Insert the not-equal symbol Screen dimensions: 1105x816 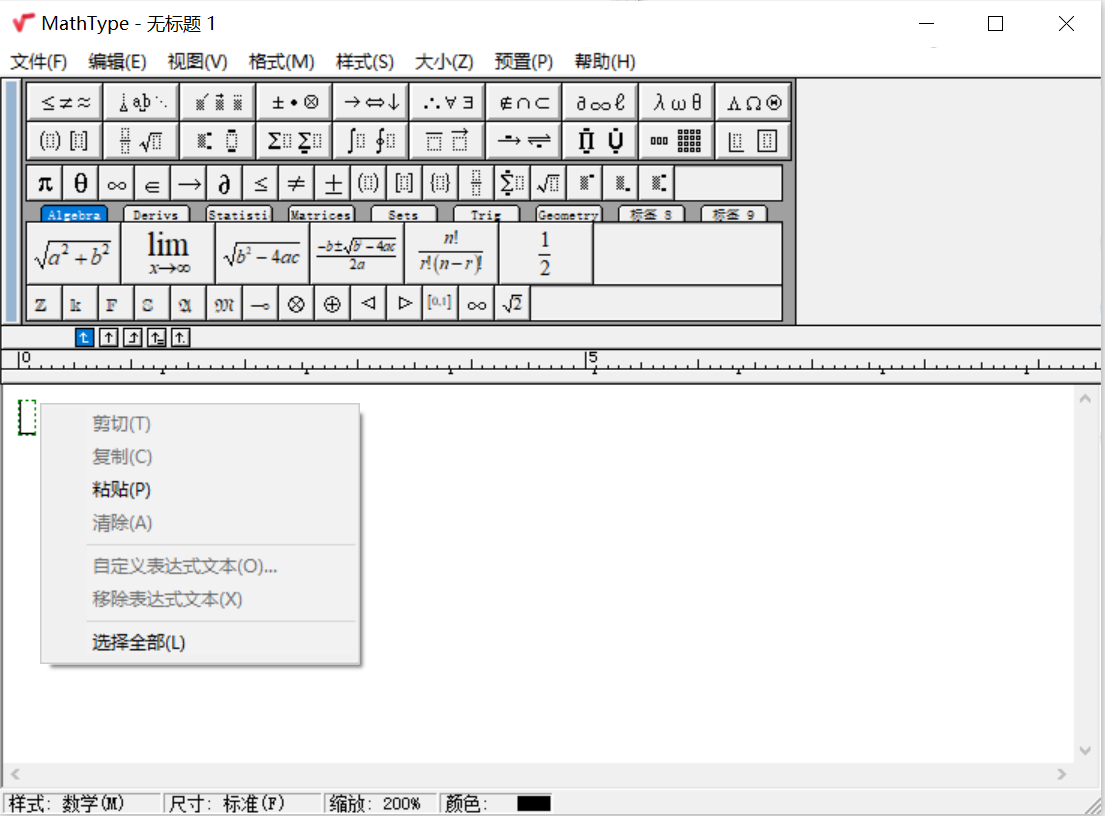point(296,184)
